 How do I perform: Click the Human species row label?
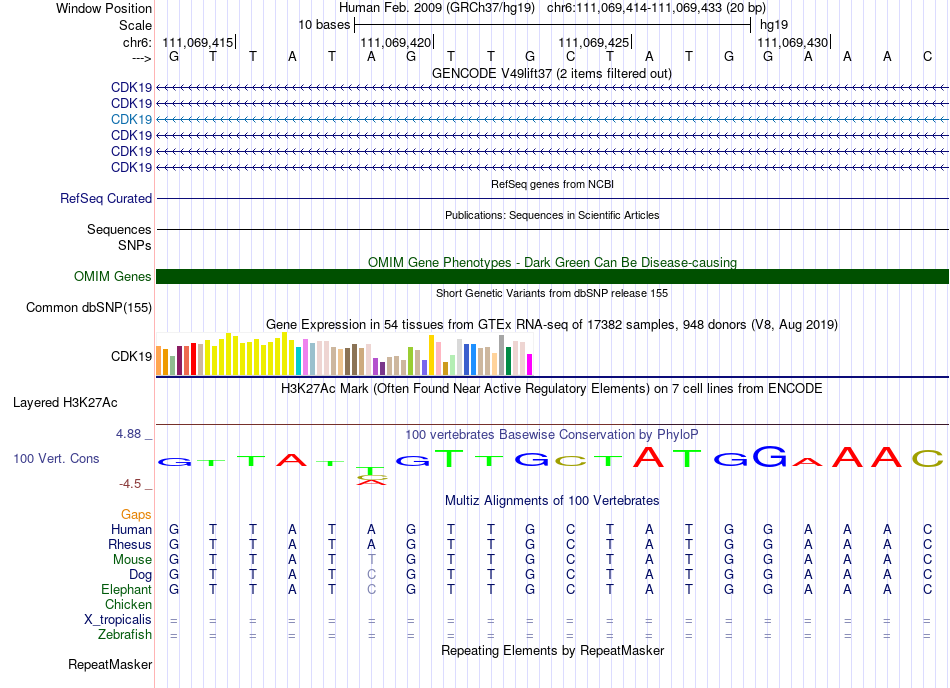tap(131, 529)
